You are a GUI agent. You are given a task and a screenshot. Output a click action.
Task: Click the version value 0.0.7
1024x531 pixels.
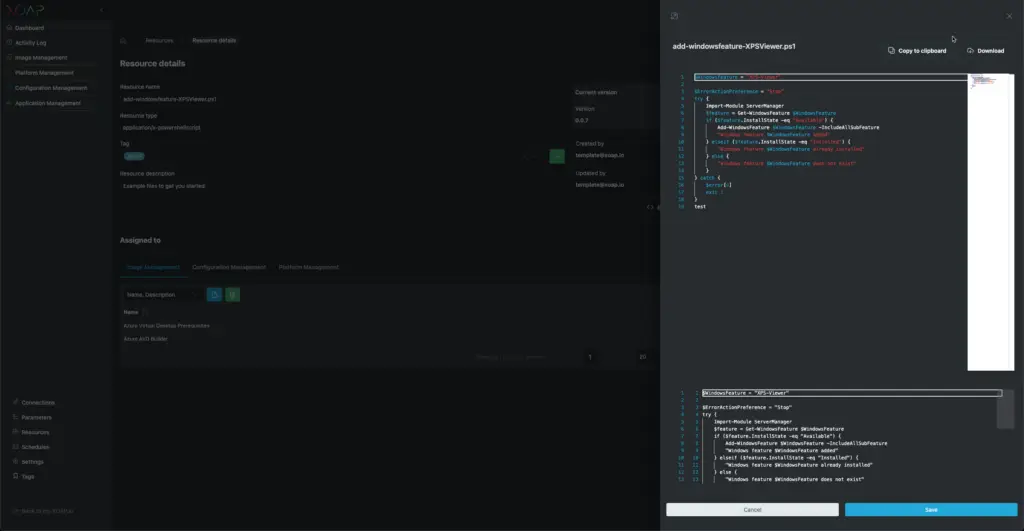click(x=582, y=121)
